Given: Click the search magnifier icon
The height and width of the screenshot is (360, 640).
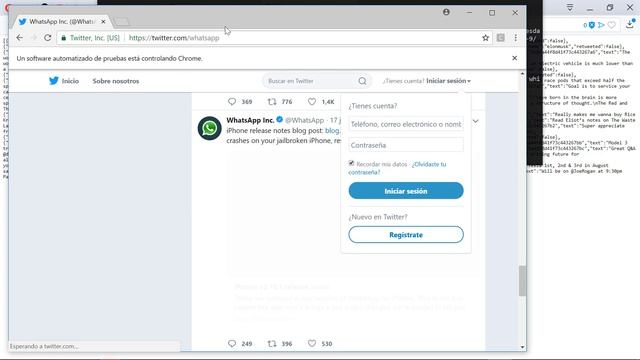Looking at the screenshot, I should [x=362, y=81].
